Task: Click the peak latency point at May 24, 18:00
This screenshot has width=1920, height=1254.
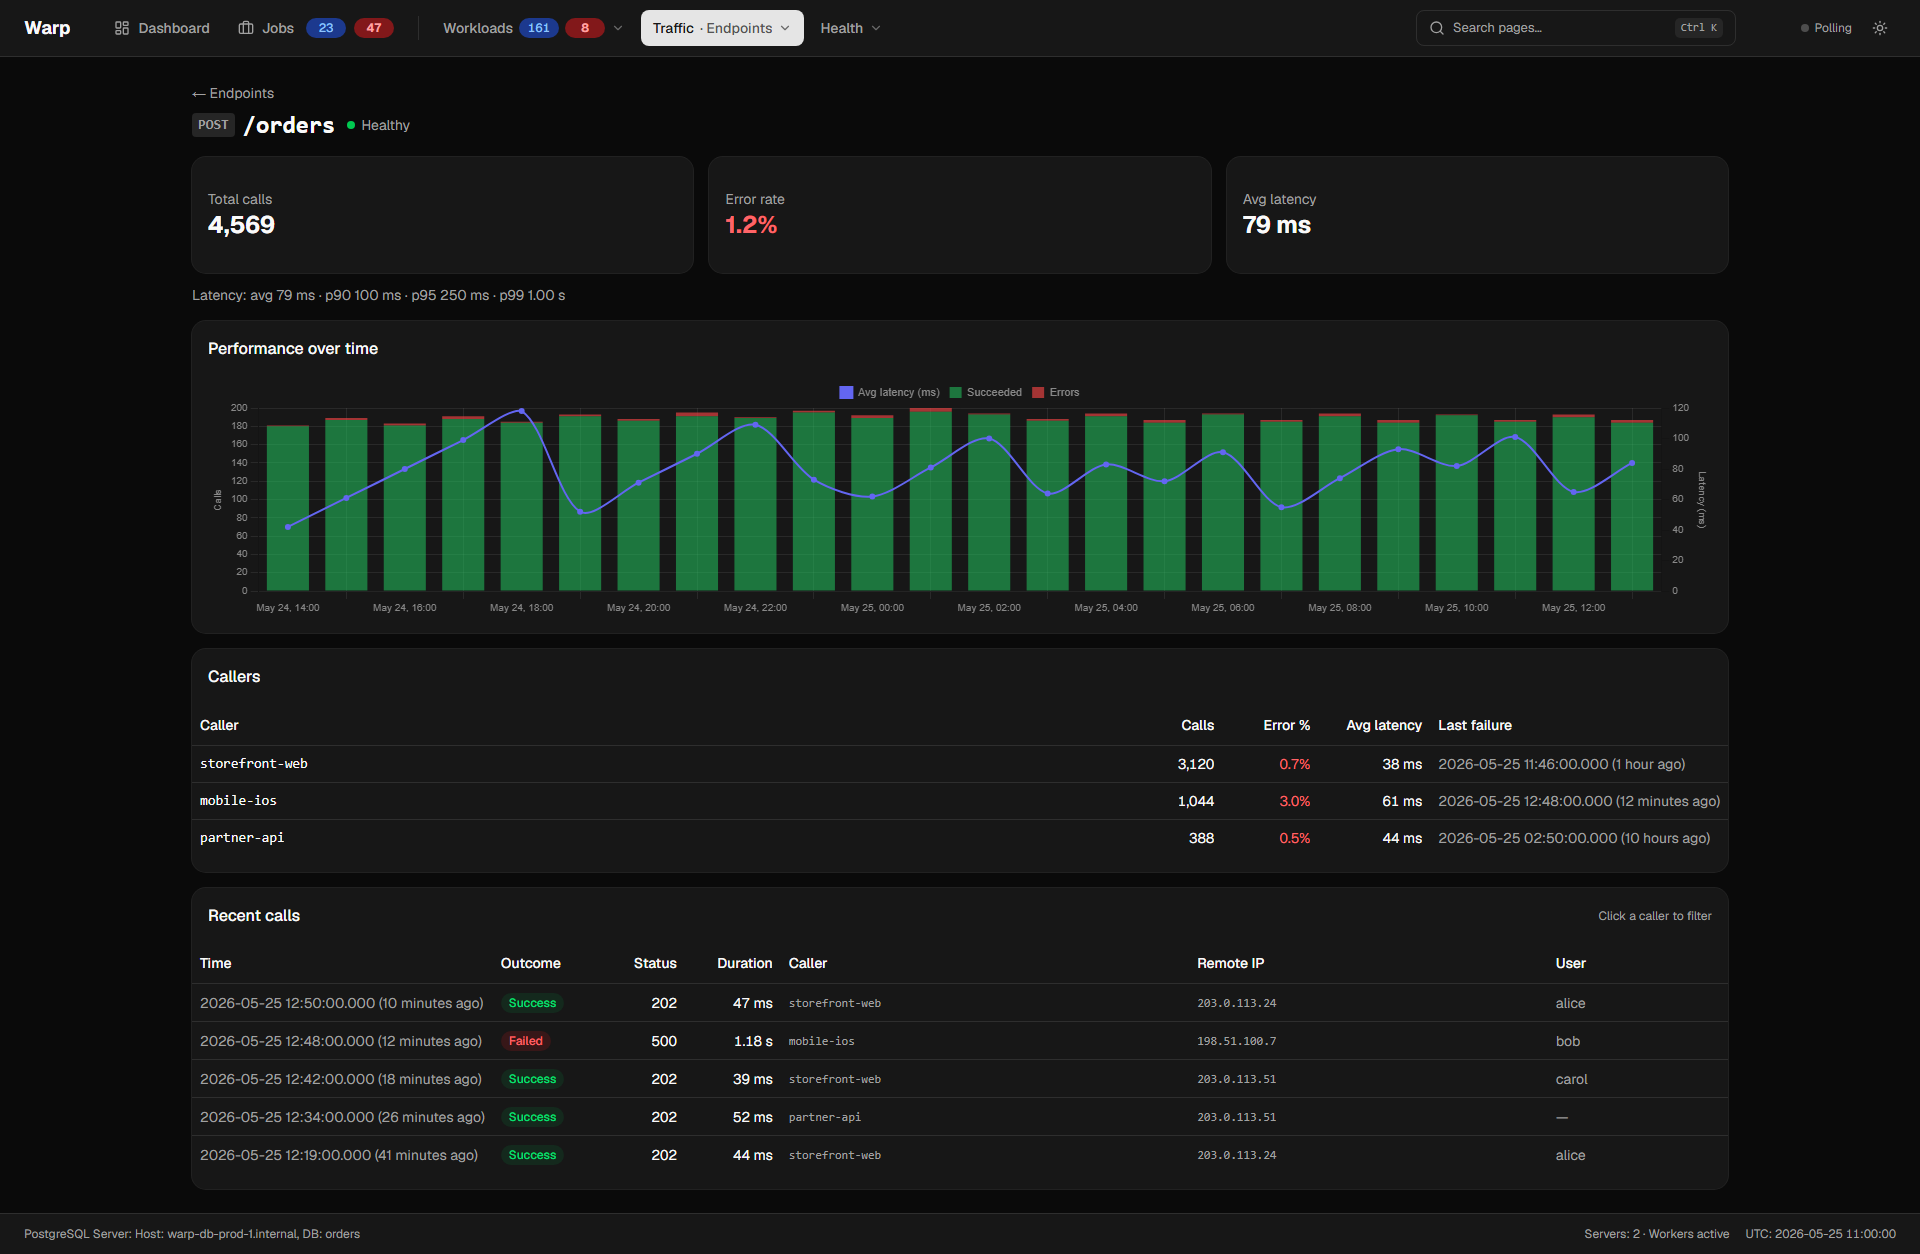Action: pyautogui.click(x=521, y=411)
